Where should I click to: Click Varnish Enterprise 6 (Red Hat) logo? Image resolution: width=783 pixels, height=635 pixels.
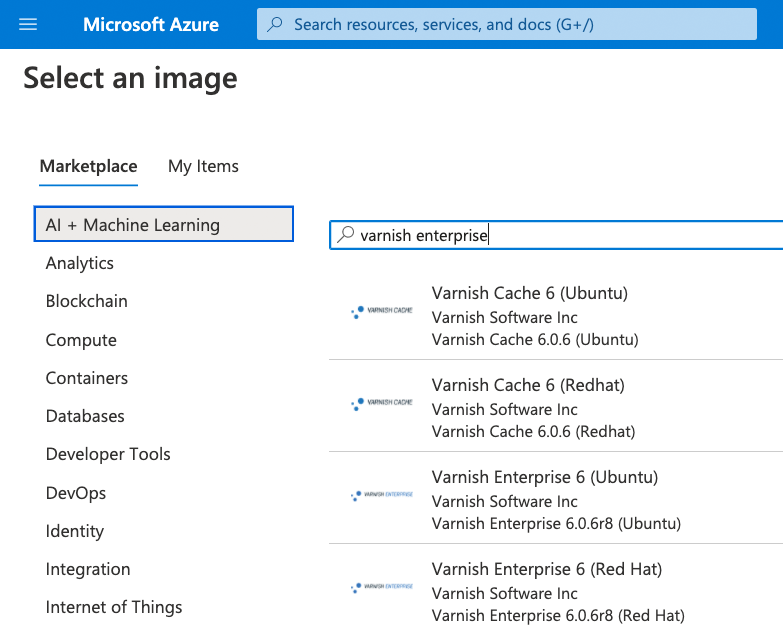click(382, 588)
